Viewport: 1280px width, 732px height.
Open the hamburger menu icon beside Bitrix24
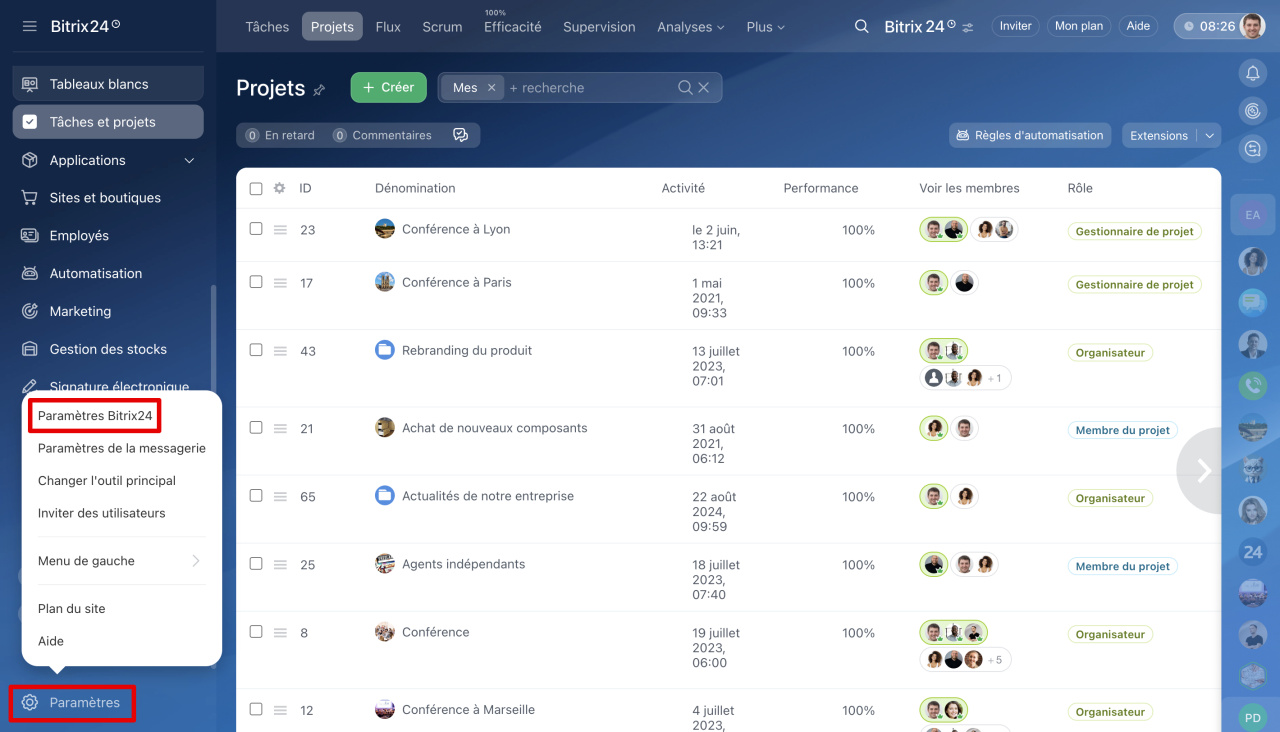[x=29, y=26]
